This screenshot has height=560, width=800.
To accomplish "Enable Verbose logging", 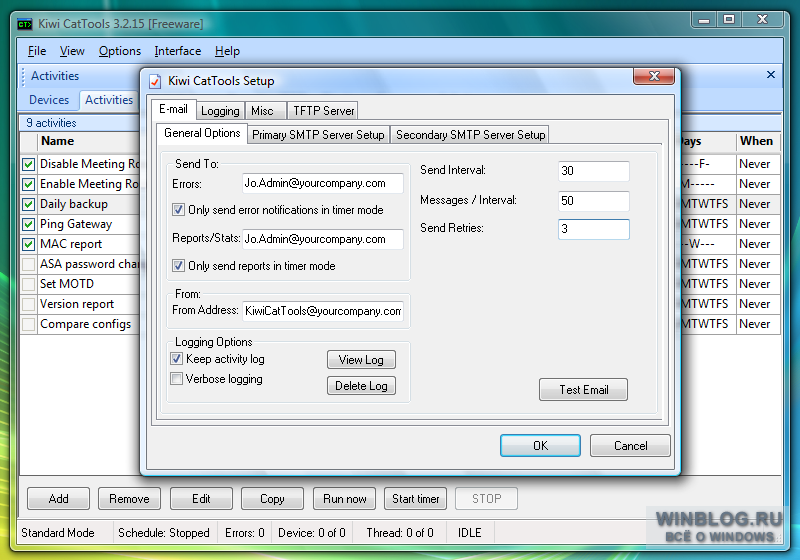I will 177,378.
